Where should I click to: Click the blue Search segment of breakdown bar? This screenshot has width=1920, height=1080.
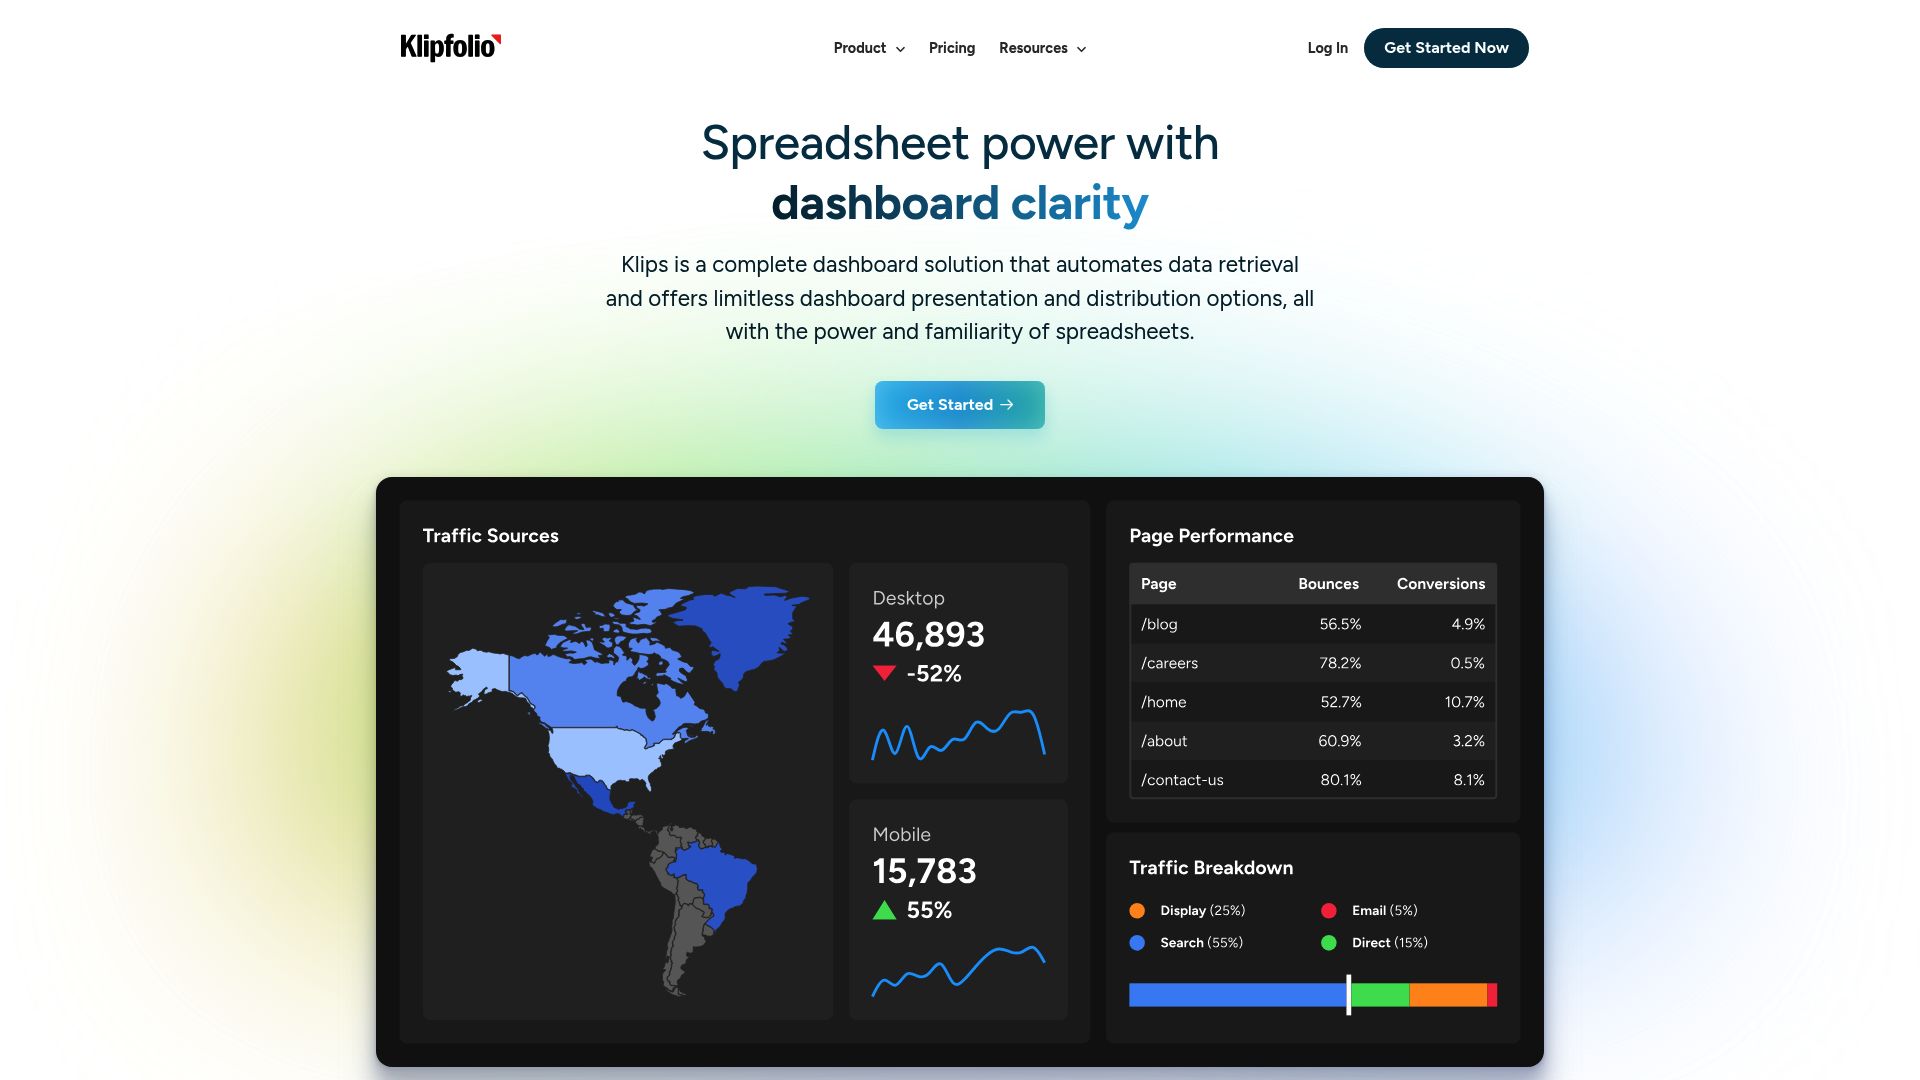pyautogui.click(x=1237, y=995)
